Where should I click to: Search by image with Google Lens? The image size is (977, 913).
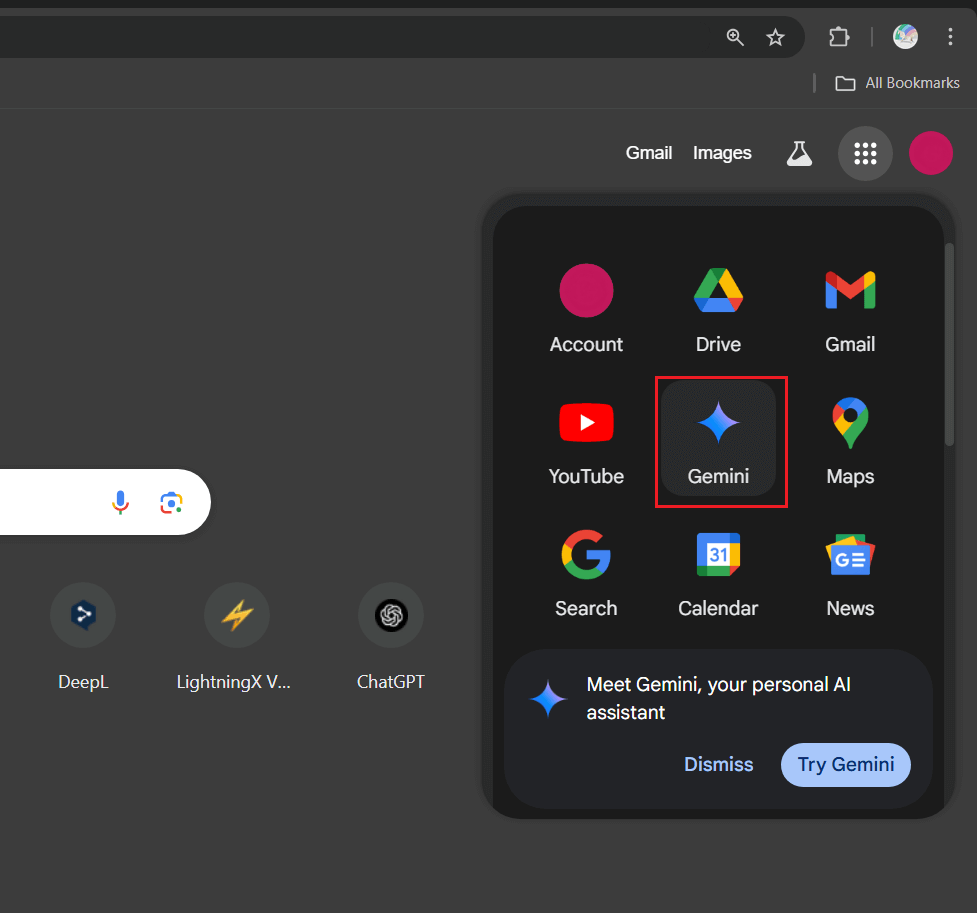point(171,502)
